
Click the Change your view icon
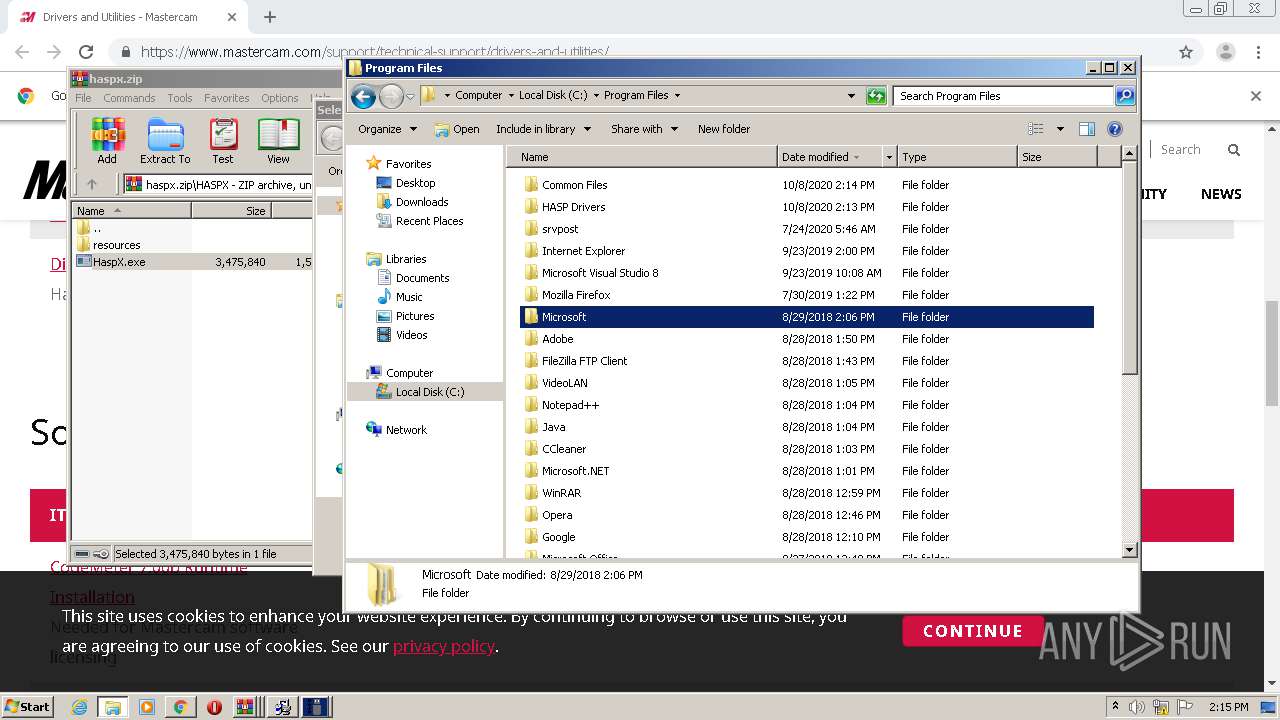(1036, 129)
